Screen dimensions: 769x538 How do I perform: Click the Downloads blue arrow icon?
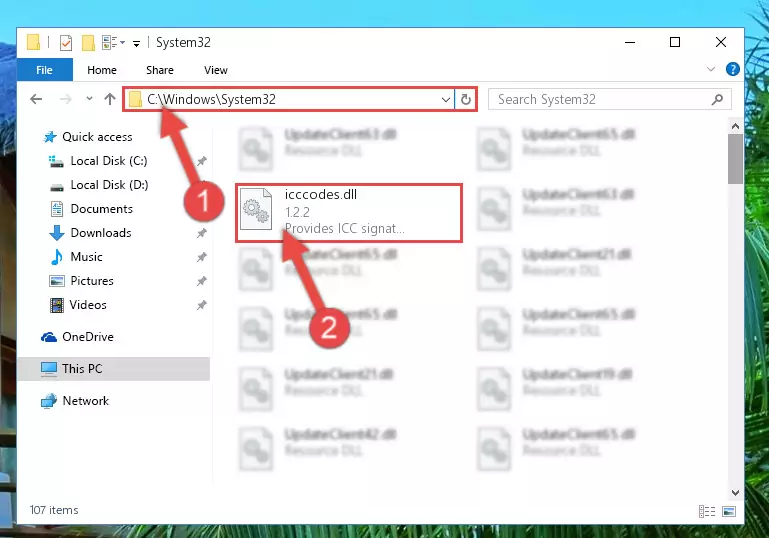coord(57,233)
